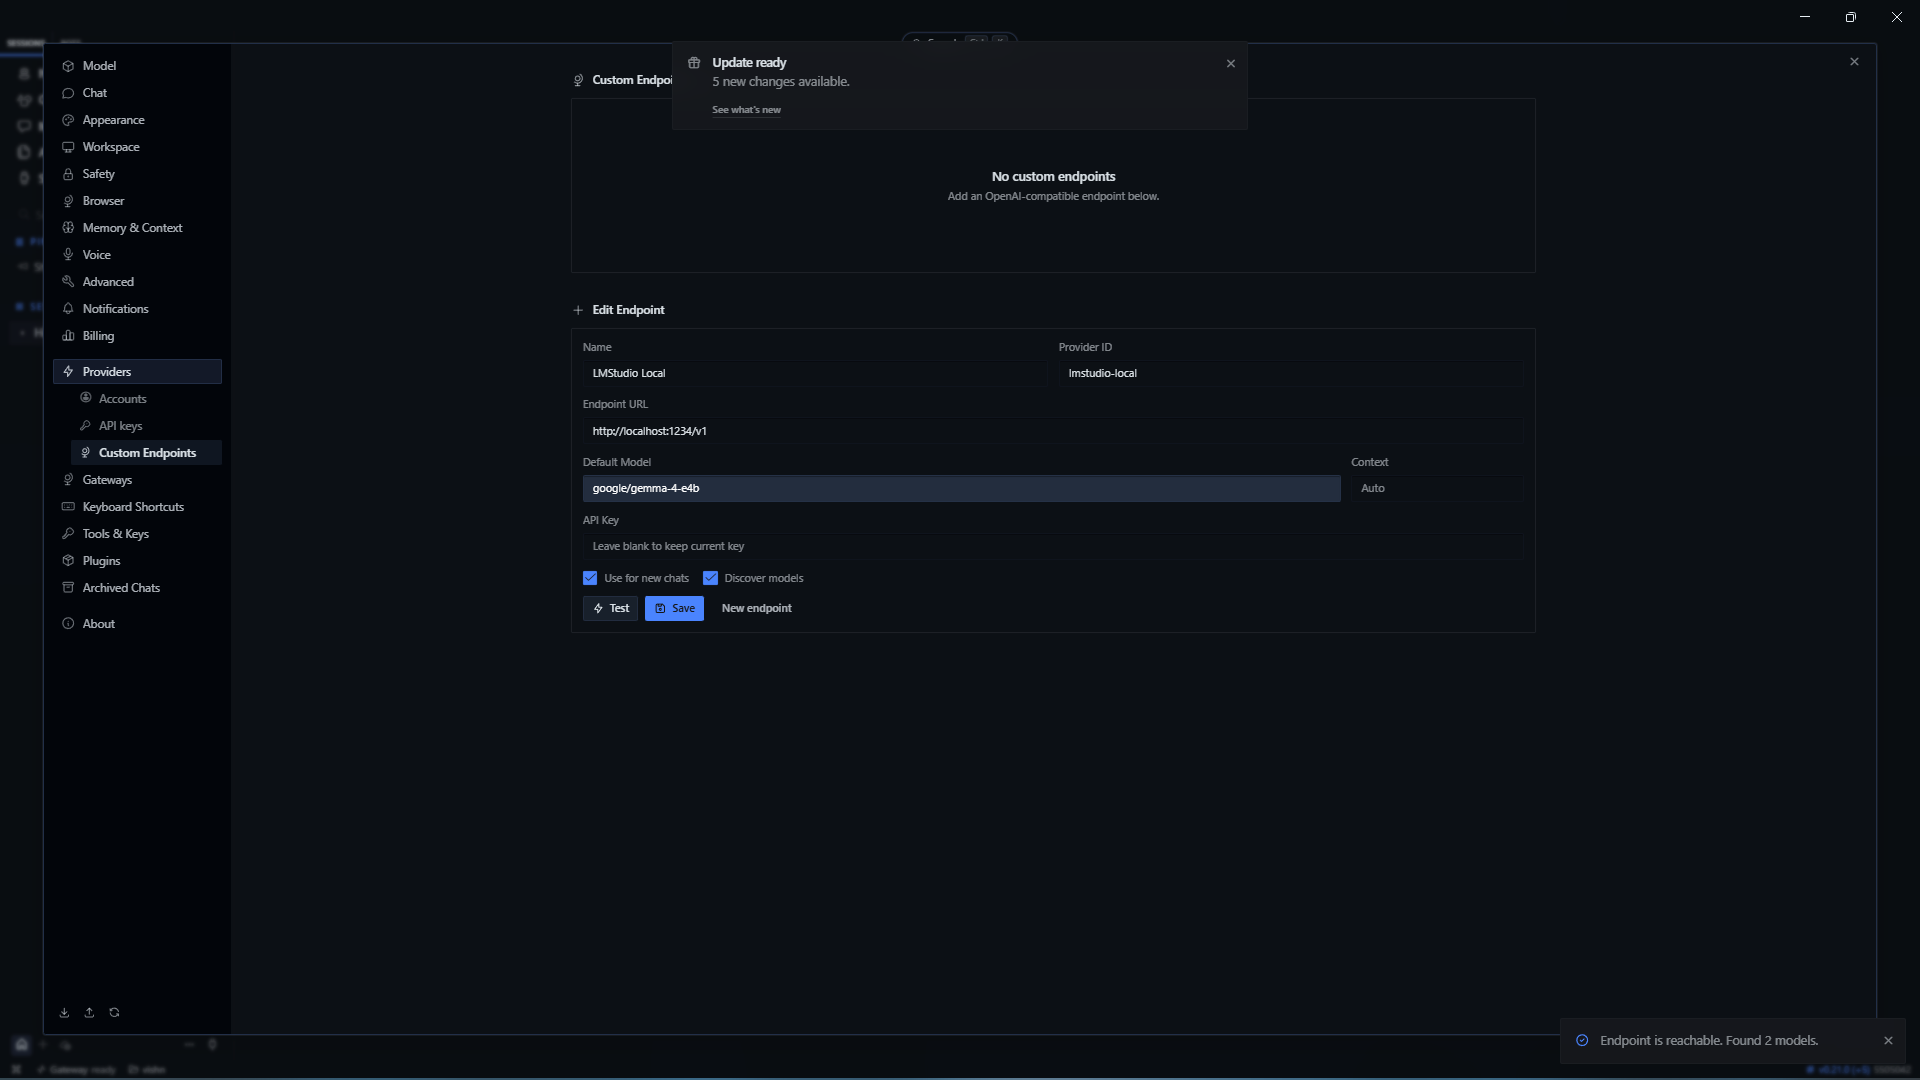Screen dimensions: 1920x1080
Task: Open the Gateways section
Action: tap(137, 480)
